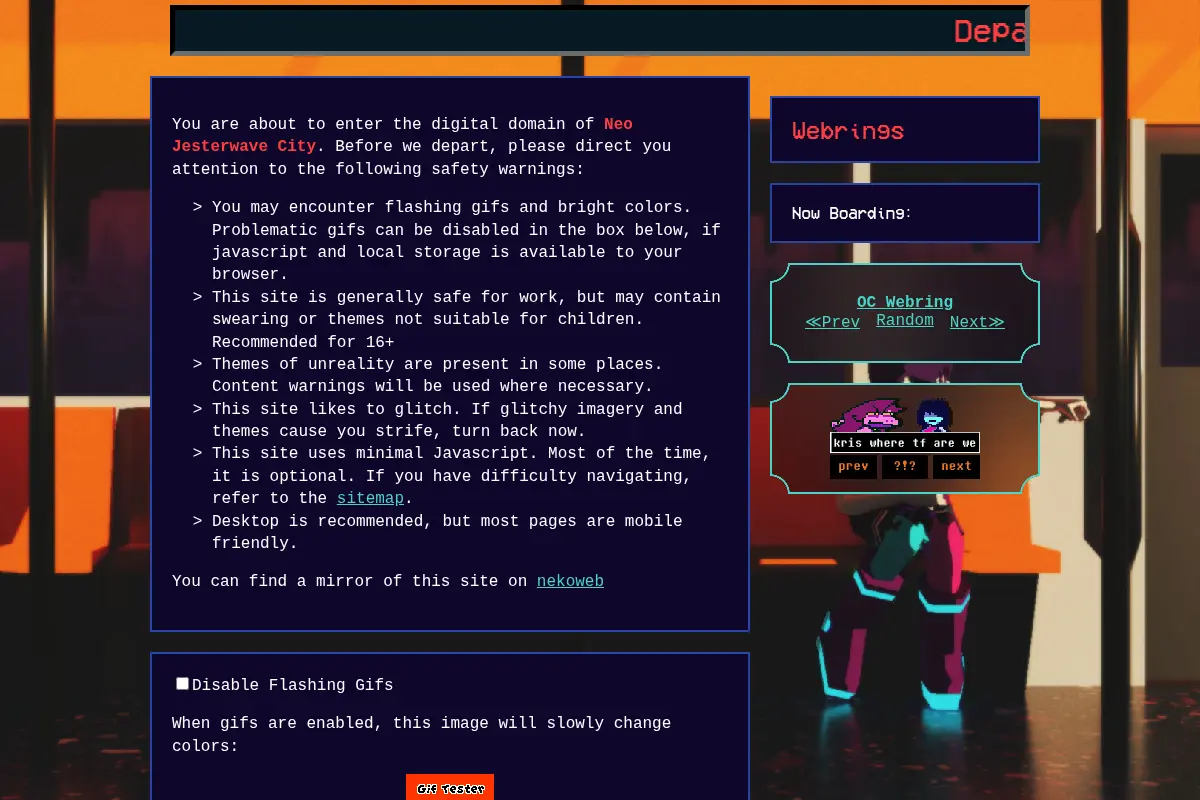Visit a Random OC Webring site

pyautogui.click(x=905, y=320)
